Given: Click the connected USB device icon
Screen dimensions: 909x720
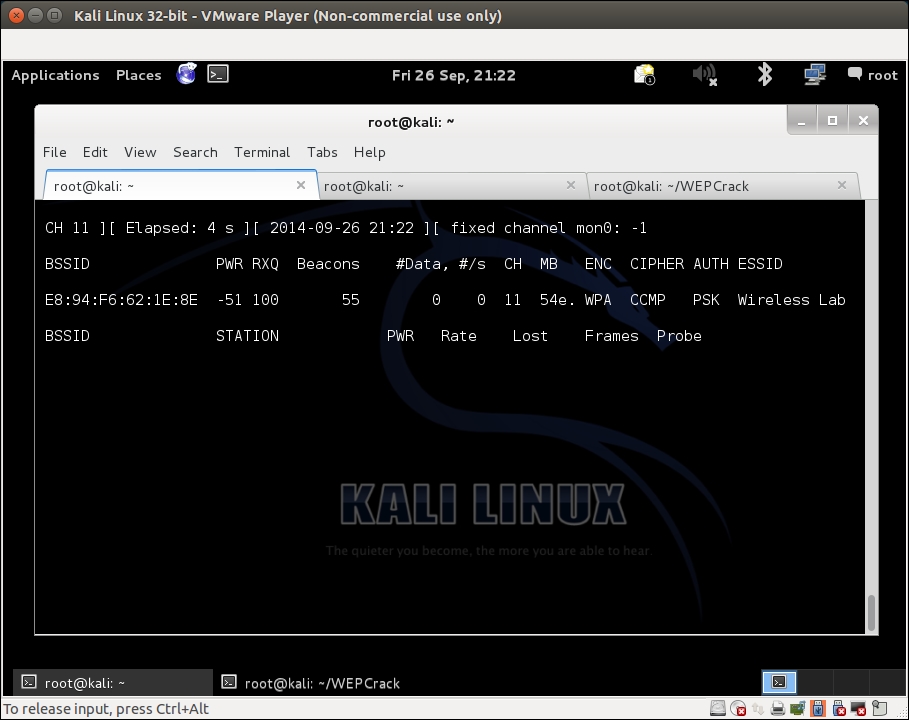Looking at the screenshot, I should (818, 708).
